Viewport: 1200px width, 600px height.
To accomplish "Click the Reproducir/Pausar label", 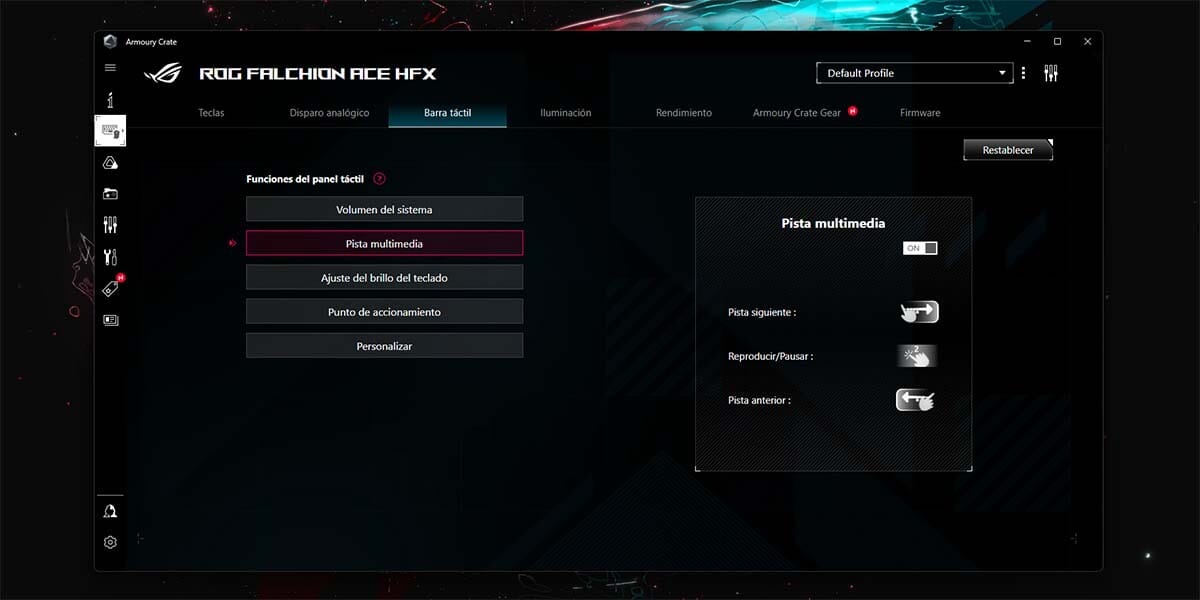I will tap(770, 356).
